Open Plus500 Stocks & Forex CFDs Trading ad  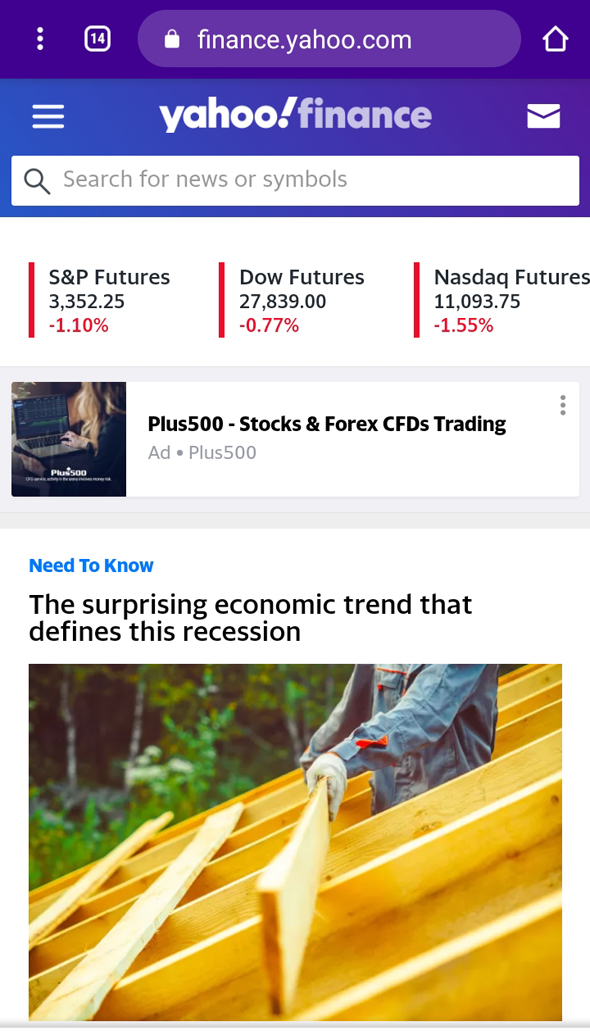327,424
